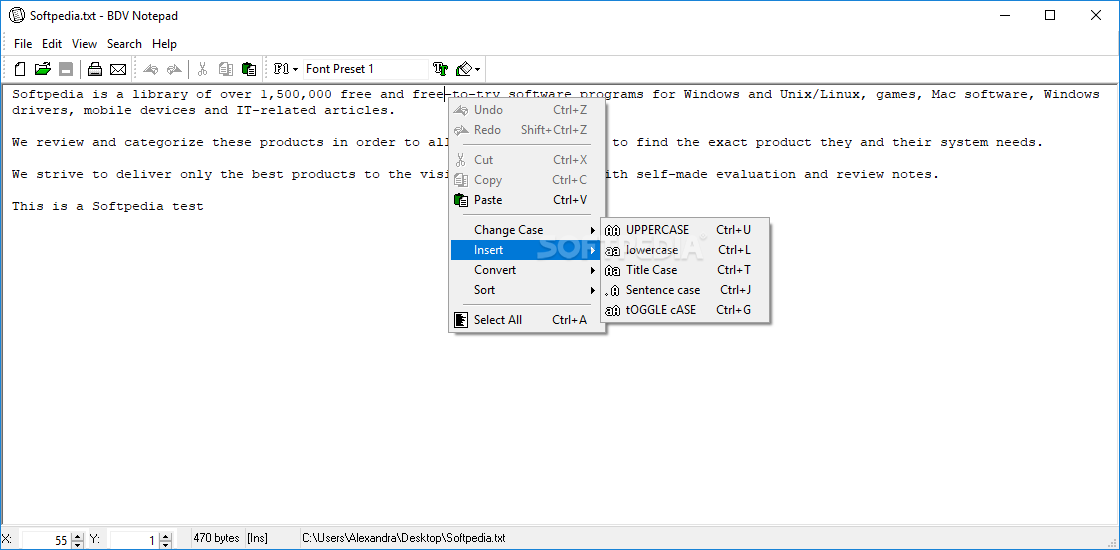Click the scissors icon beside context menu Cut
Image resolution: width=1120 pixels, height=550 pixels.
pyautogui.click(x=461, y=160)
